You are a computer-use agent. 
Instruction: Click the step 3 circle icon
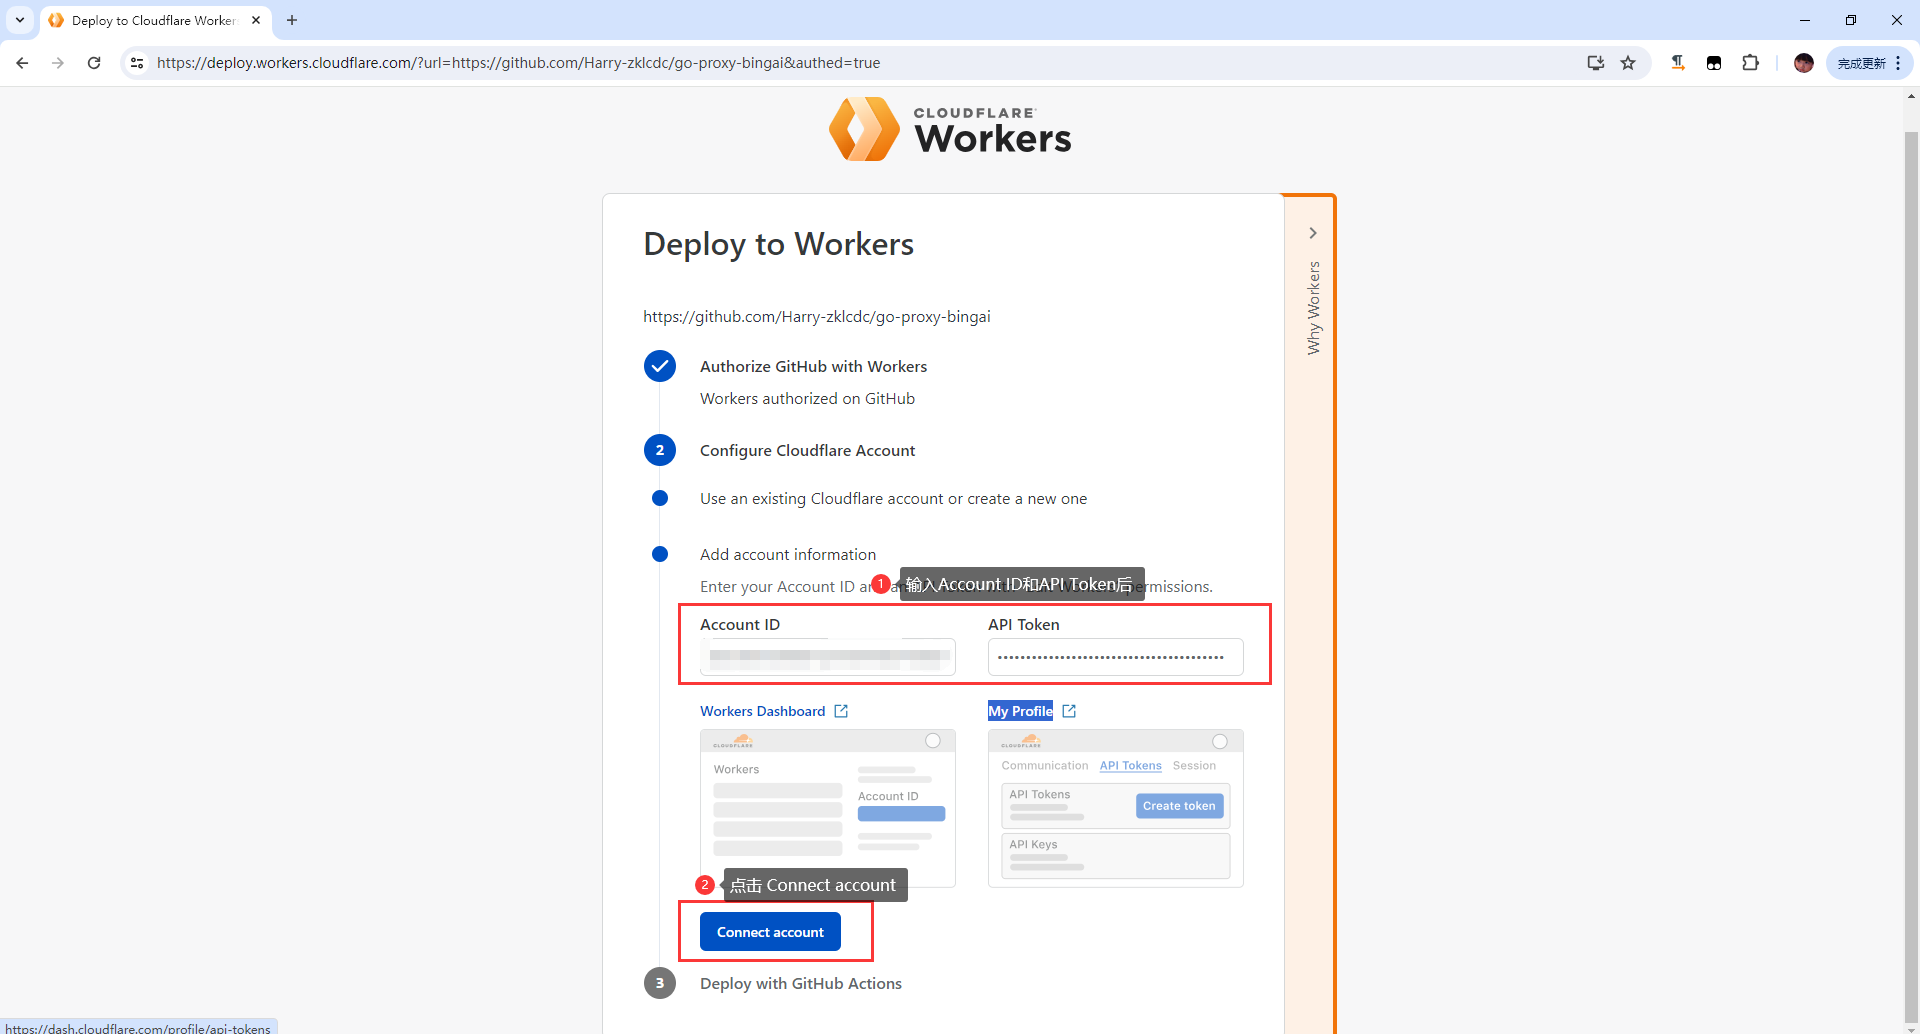(x=660, y=983)
